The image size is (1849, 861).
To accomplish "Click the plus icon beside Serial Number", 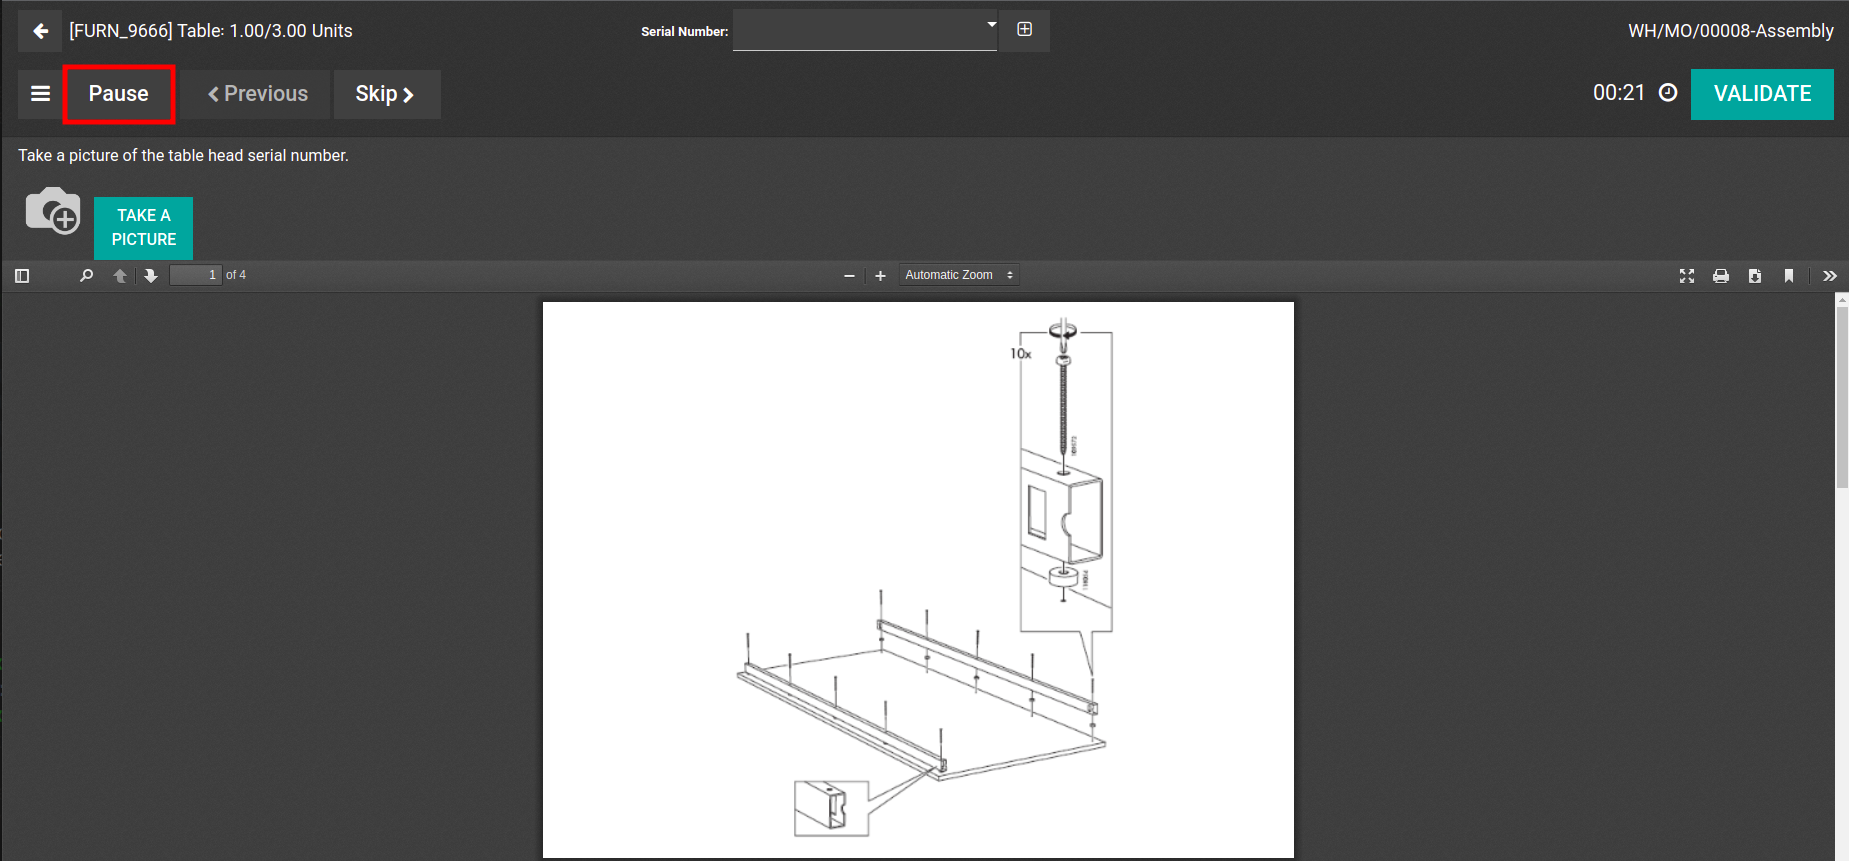I will pos(1025,29).
